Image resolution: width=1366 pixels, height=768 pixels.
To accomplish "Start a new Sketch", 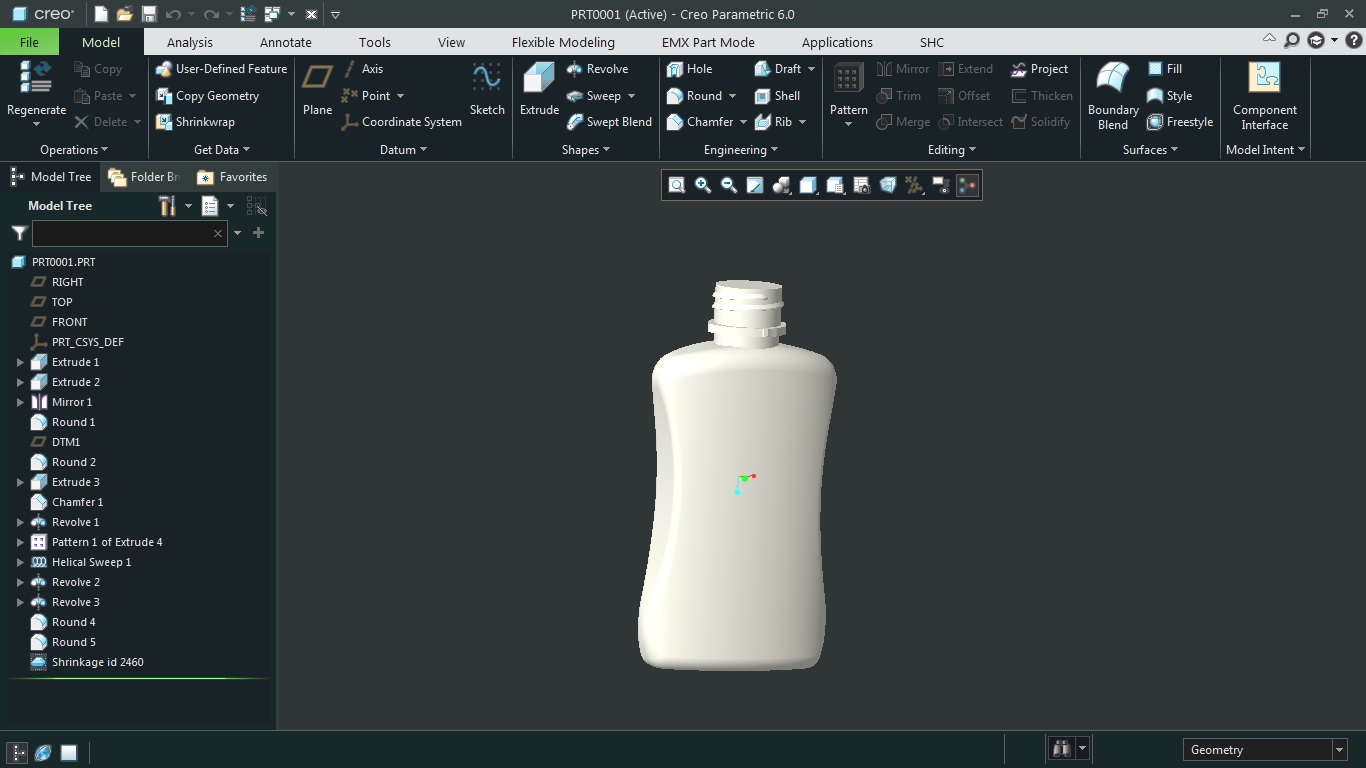I will point(487,90).
